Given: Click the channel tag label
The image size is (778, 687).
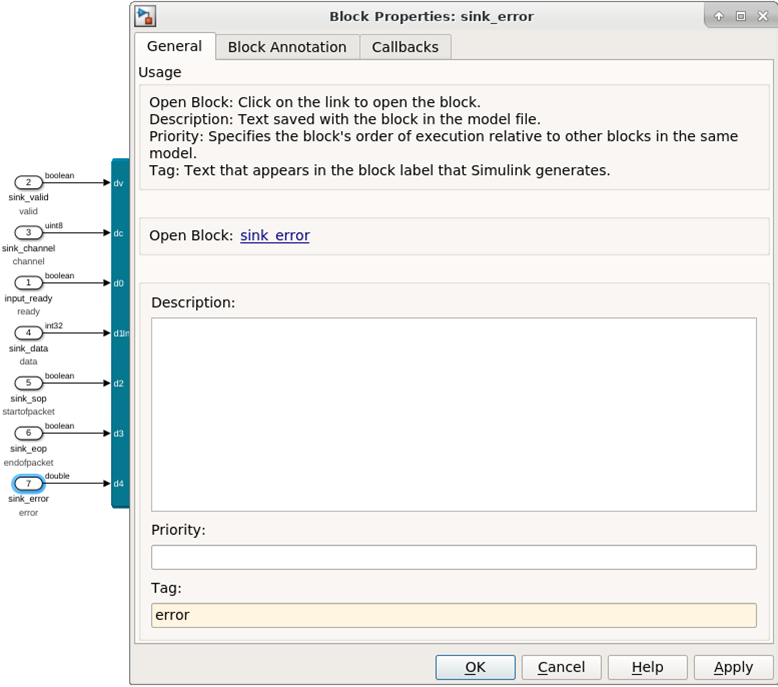Looking at the screenshot, I should (28, 261).
